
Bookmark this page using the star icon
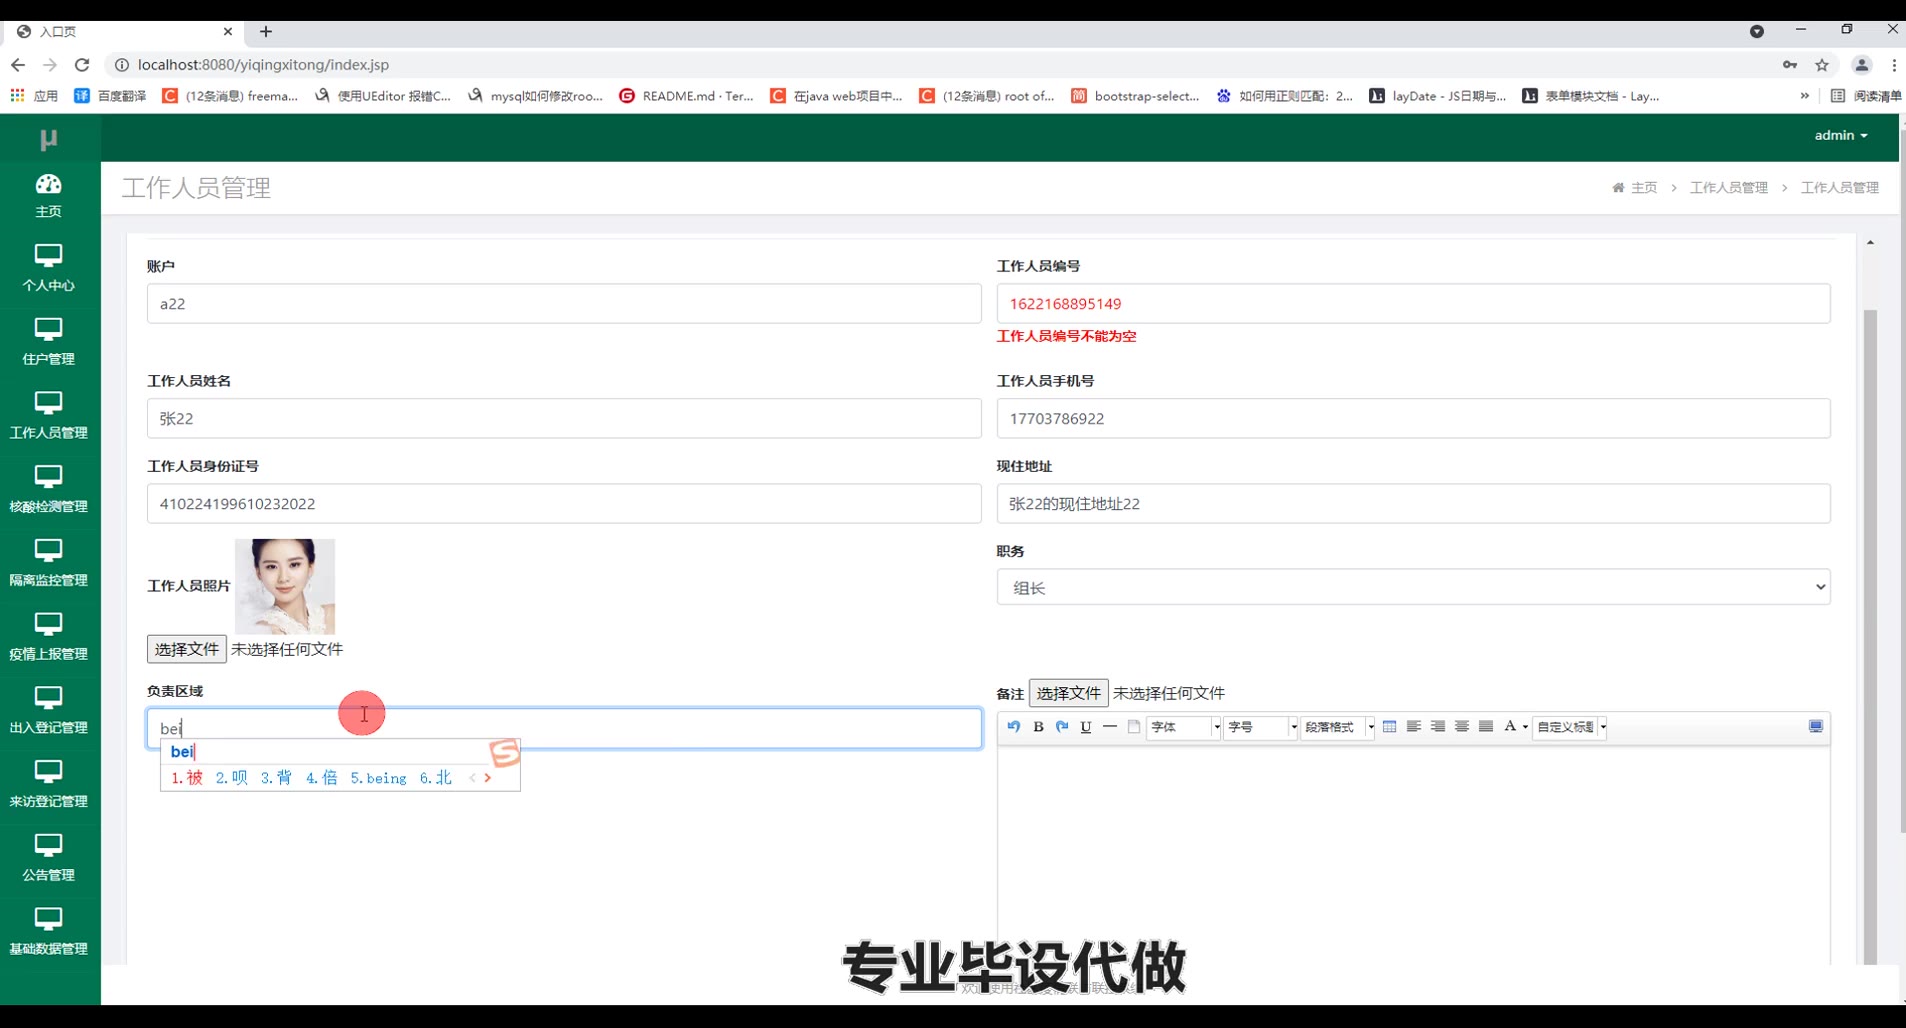[1821, 65]
